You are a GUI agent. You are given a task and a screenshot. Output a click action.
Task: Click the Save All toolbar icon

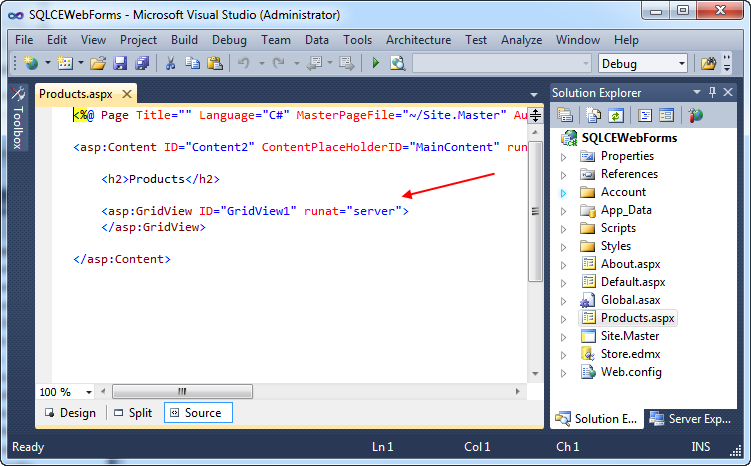(142, 63)
